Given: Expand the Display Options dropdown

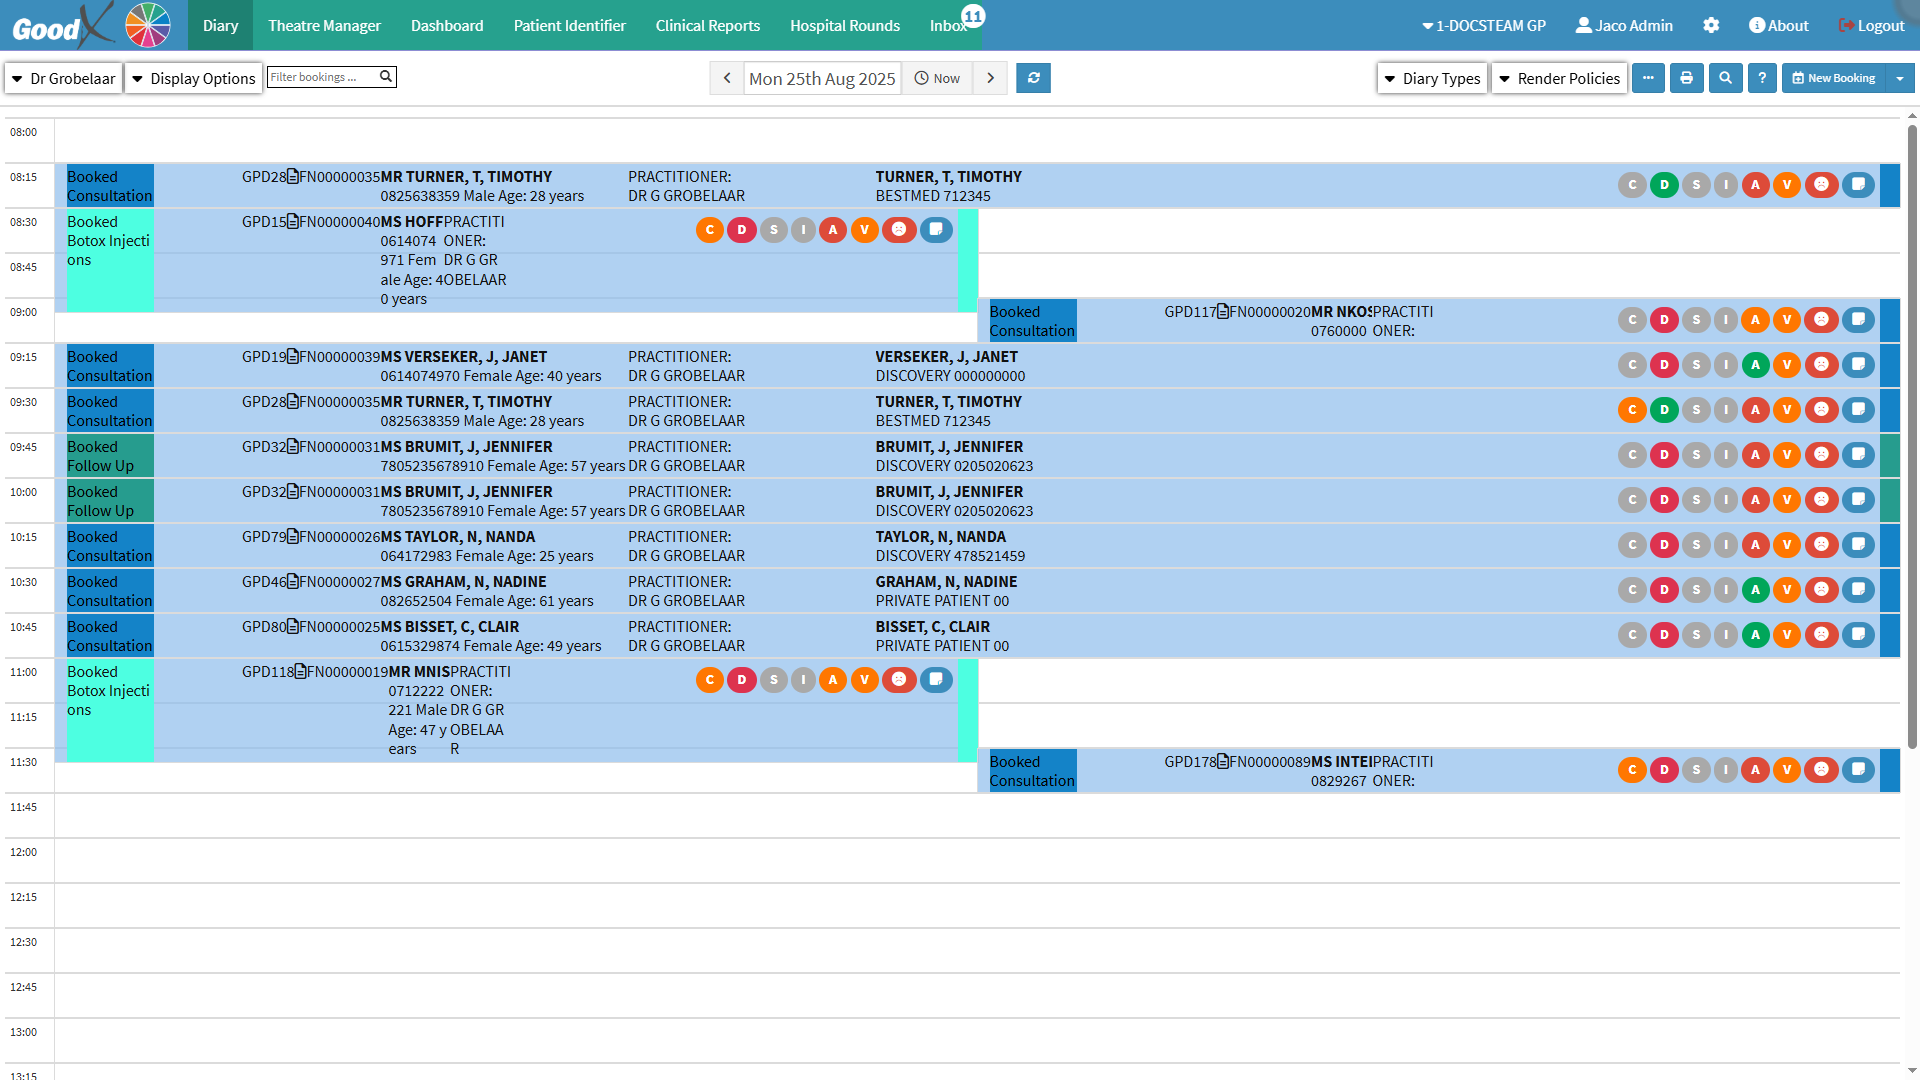Looking at the screenshot, I should 194,78.
